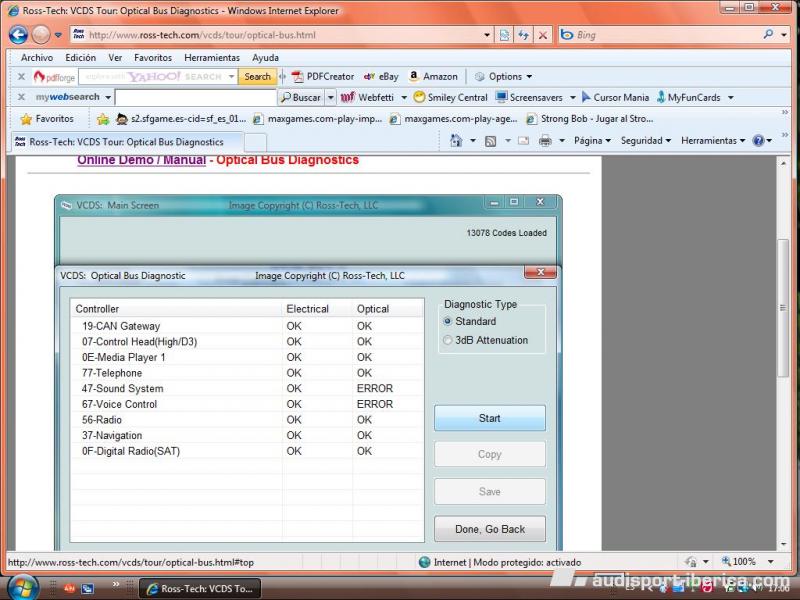
Task: Open a new blank tab
Action: [x=255, y=142]
